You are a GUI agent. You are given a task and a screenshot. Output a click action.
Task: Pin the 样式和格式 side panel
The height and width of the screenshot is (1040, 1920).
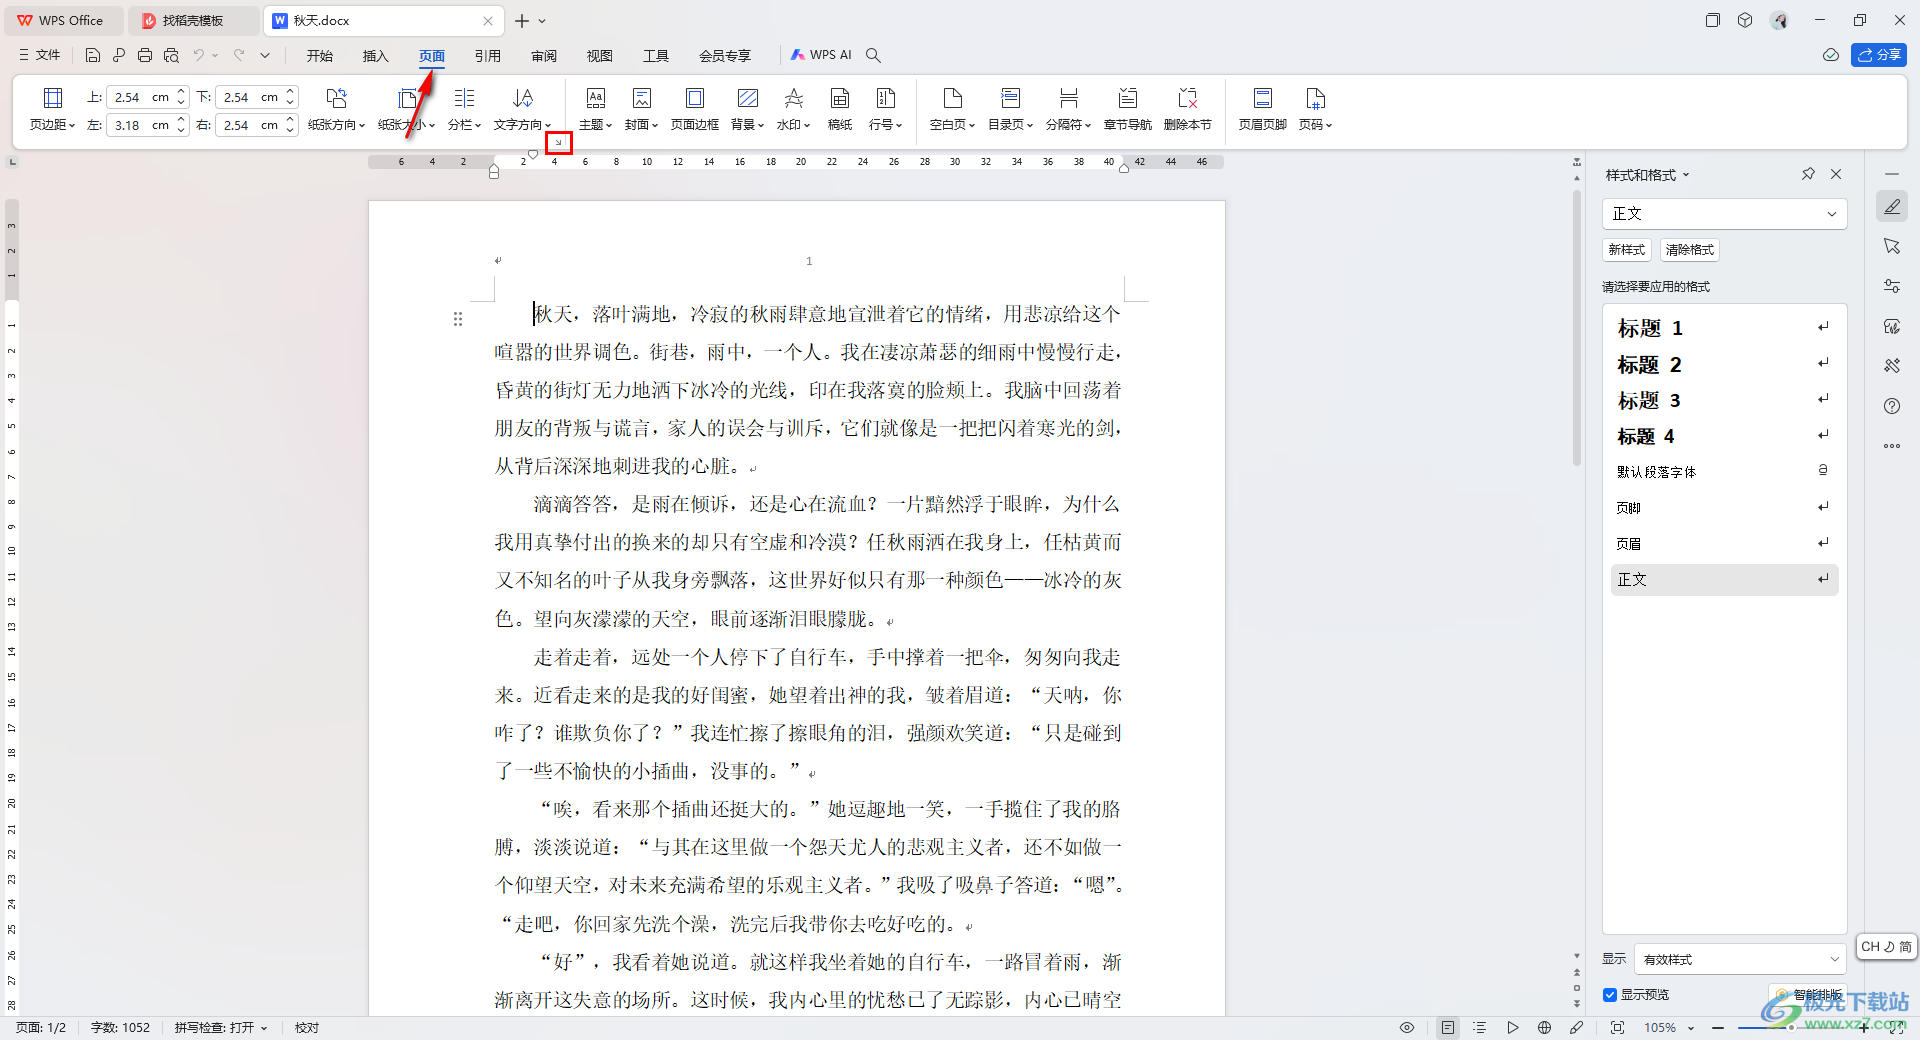[x=1808, y=174]
